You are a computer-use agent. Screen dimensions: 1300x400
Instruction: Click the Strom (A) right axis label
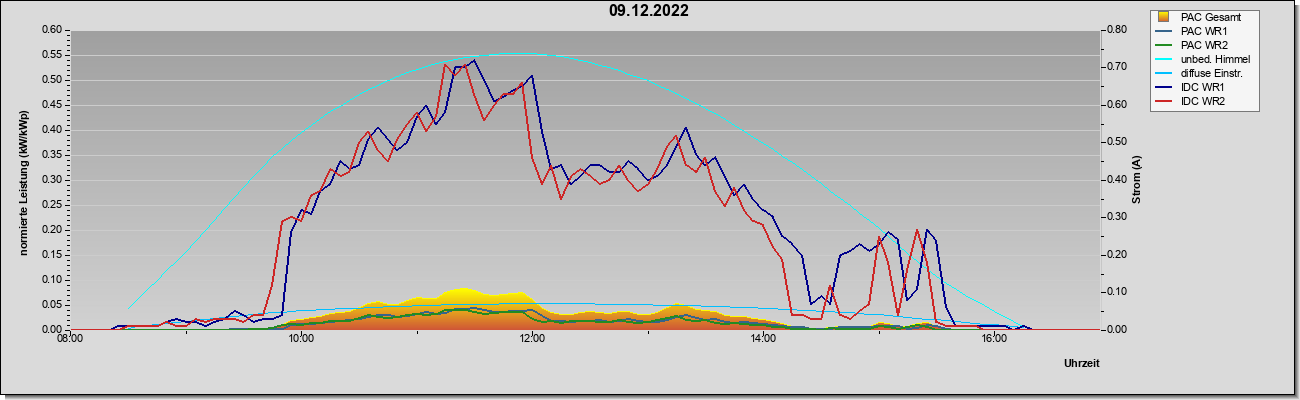1136,180
